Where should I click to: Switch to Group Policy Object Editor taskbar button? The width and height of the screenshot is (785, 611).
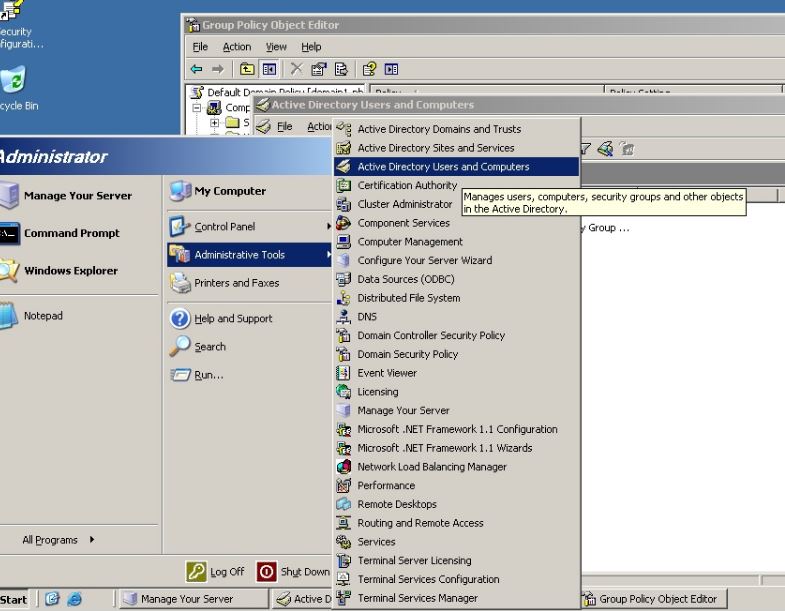tap(654, 599)
